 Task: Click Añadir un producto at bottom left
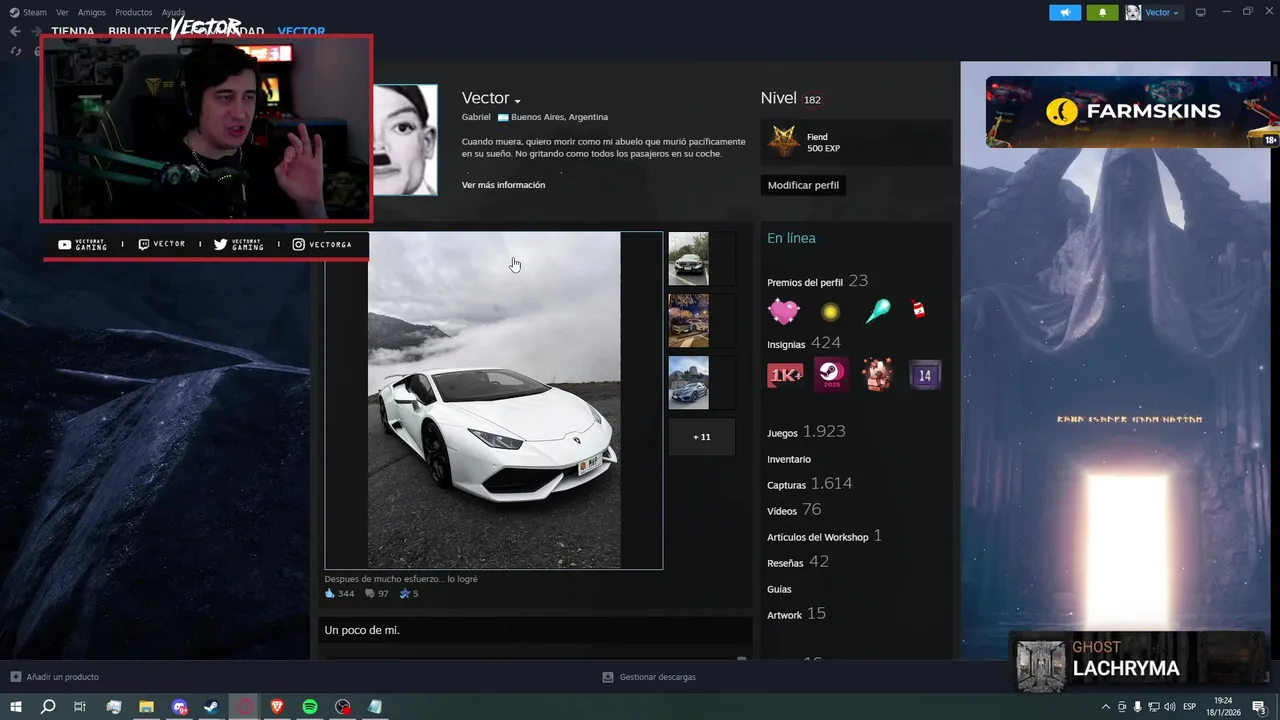[x=55, y=677]
